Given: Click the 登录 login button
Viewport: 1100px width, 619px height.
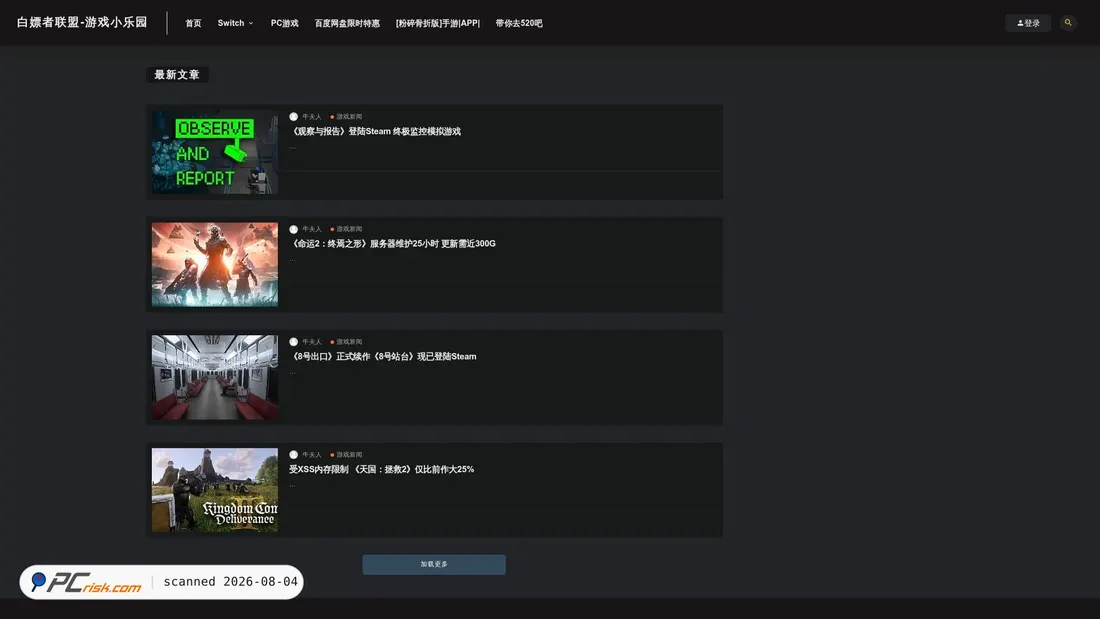Looking at the screenshot, I should [1028, 23].
